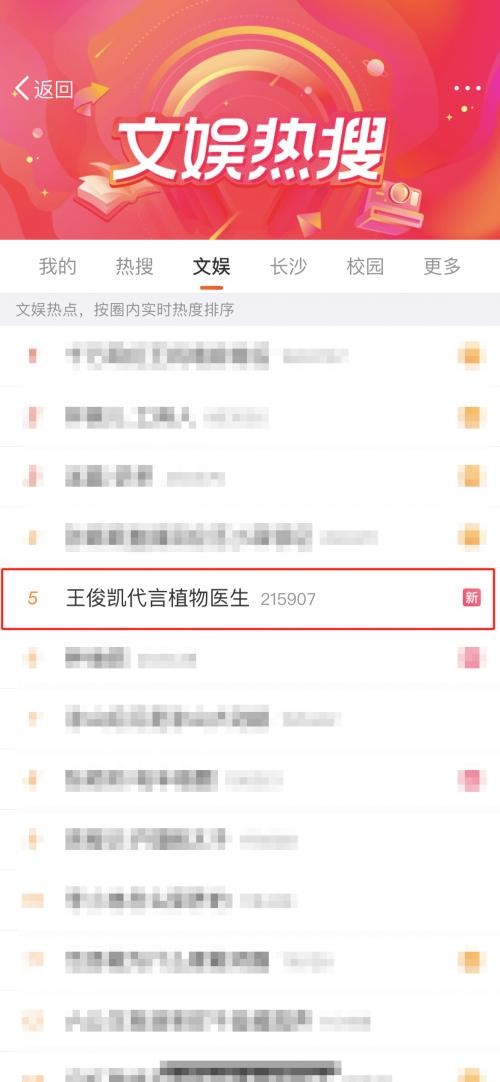Tap the 新 badge on 王俊凯 entry
The height and width of the screenshot is (1082, 500).
click(x=472, y=598)
